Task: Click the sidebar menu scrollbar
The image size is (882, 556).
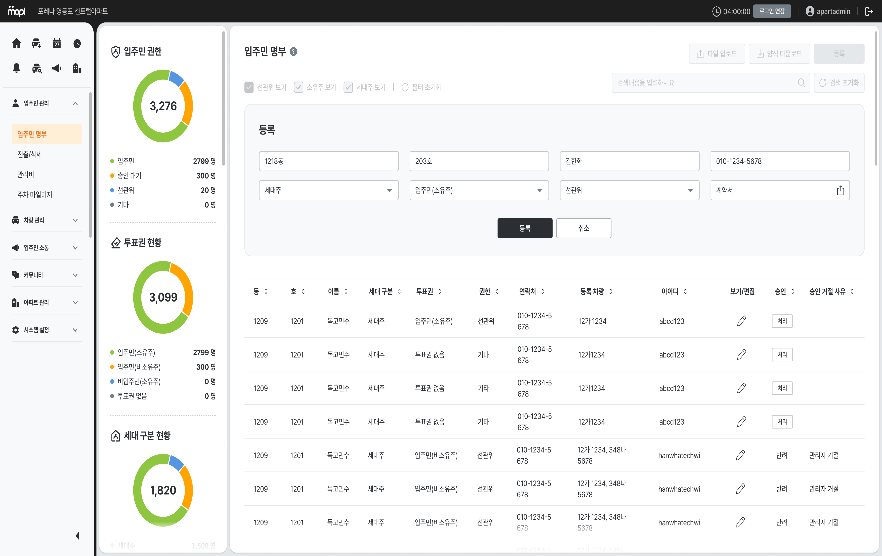Action: 91,163
